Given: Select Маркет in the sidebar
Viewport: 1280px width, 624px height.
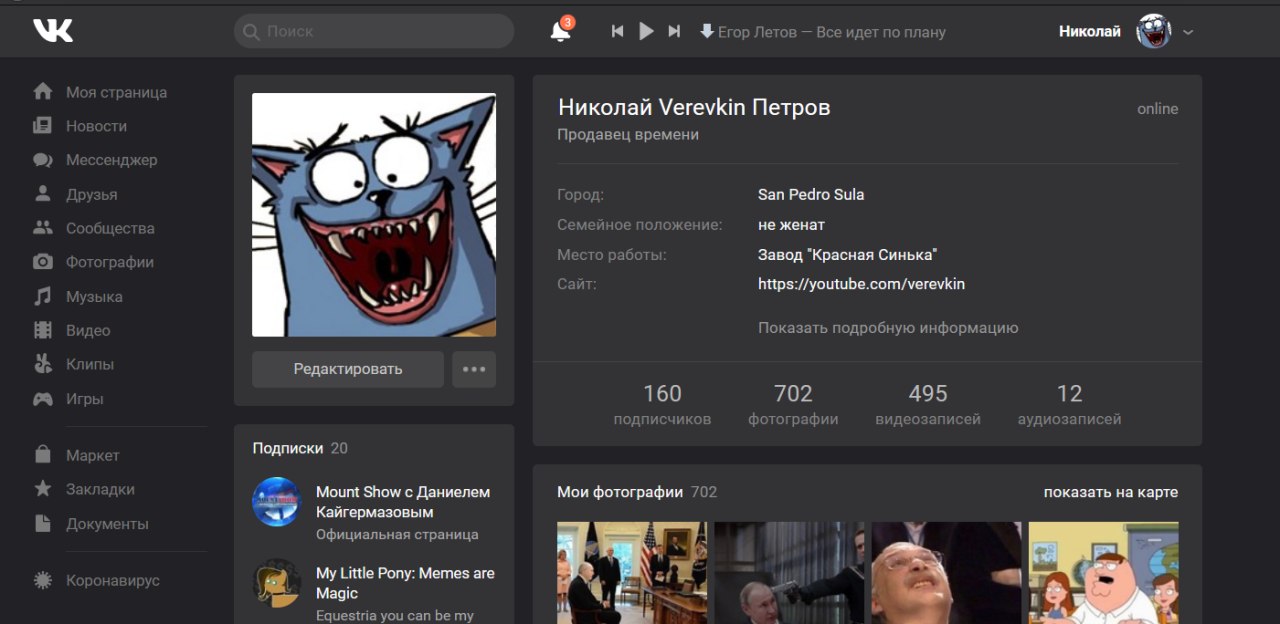Looking at the screenshot, I should click(x=93, y=455).
